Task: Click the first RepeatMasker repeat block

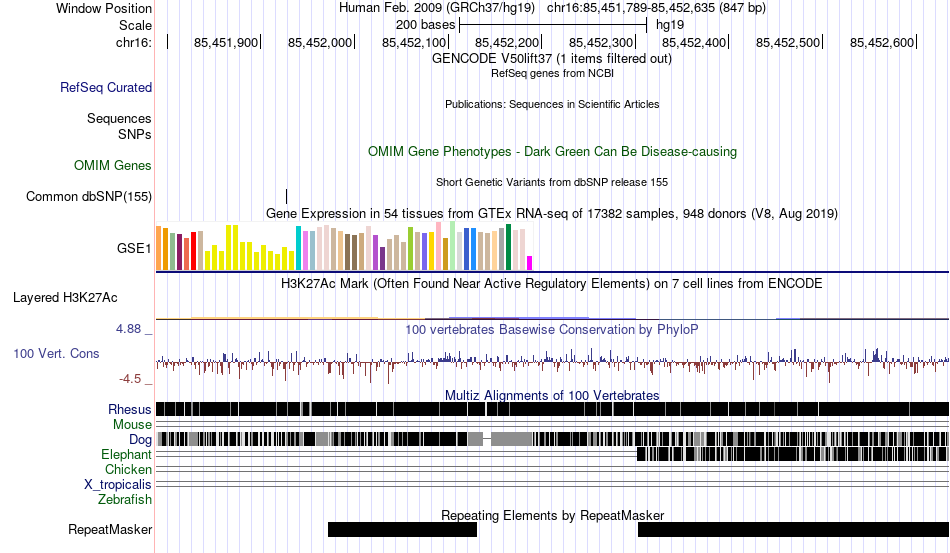Action: 402,529
